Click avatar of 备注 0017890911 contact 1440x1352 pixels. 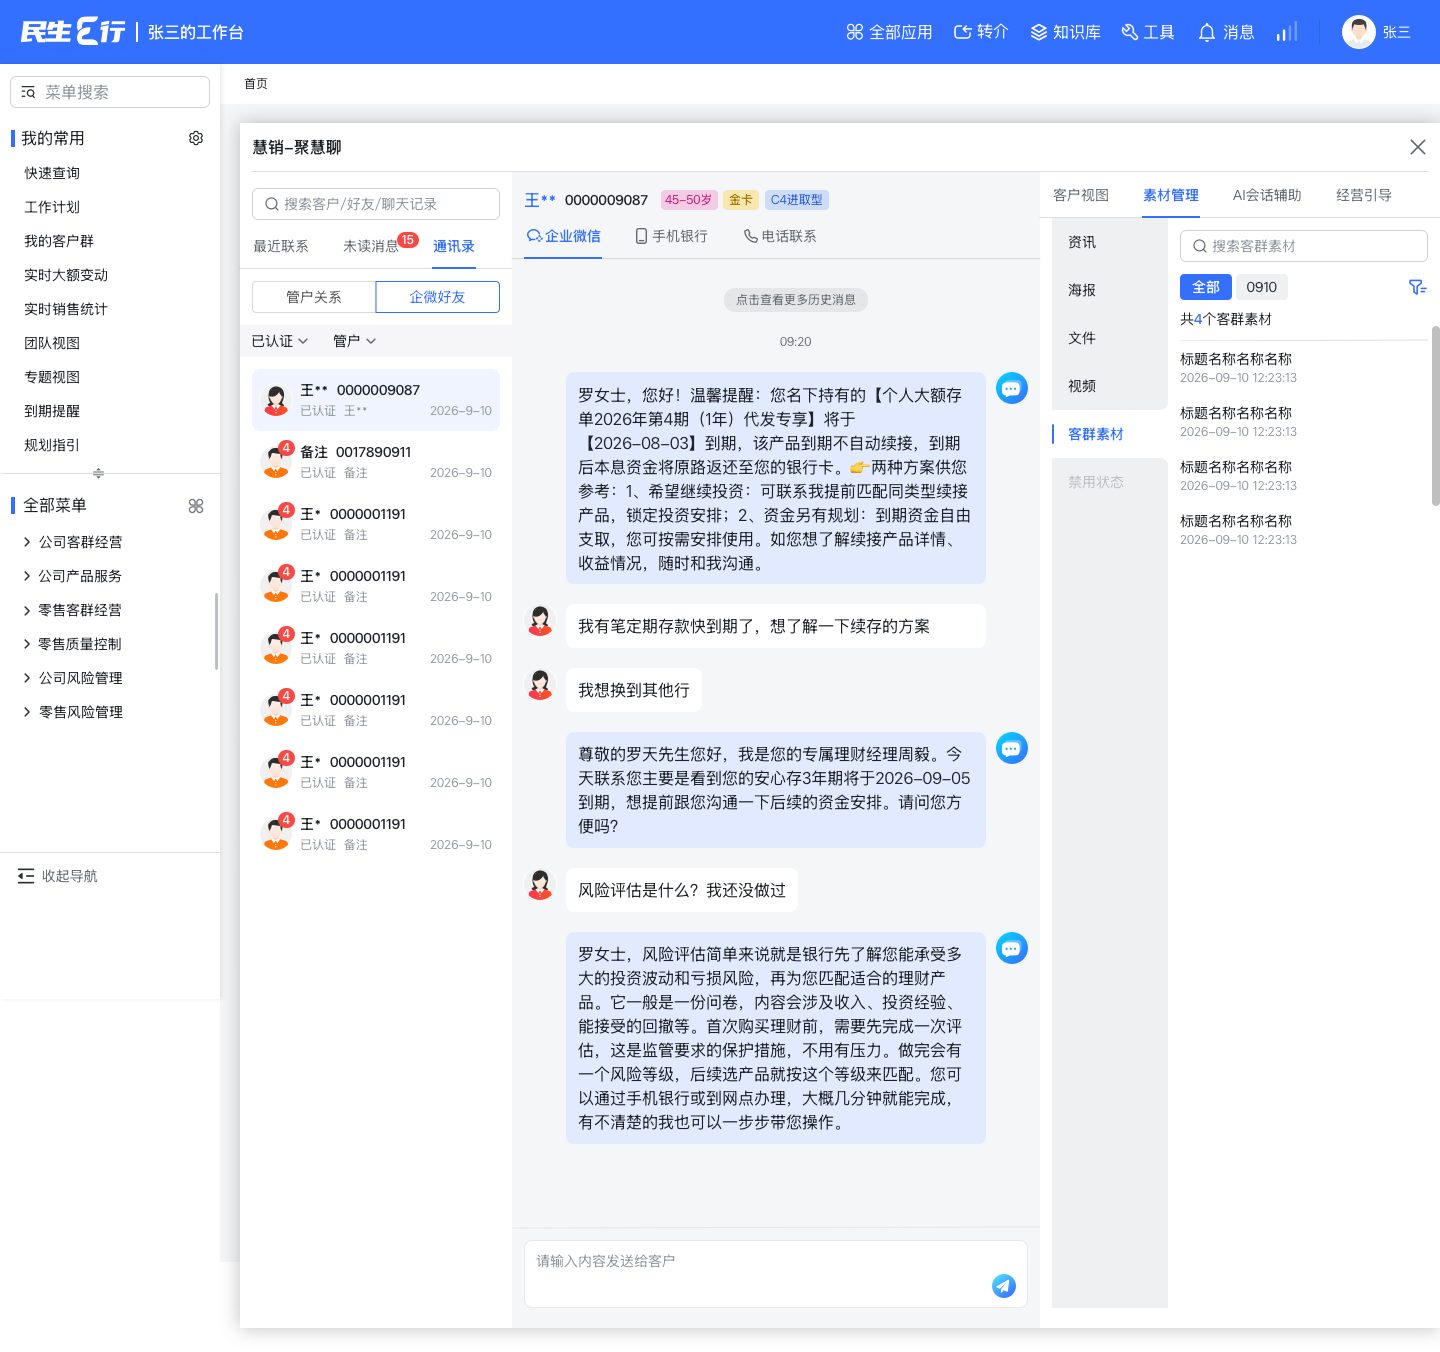click(x=276, y=462)
